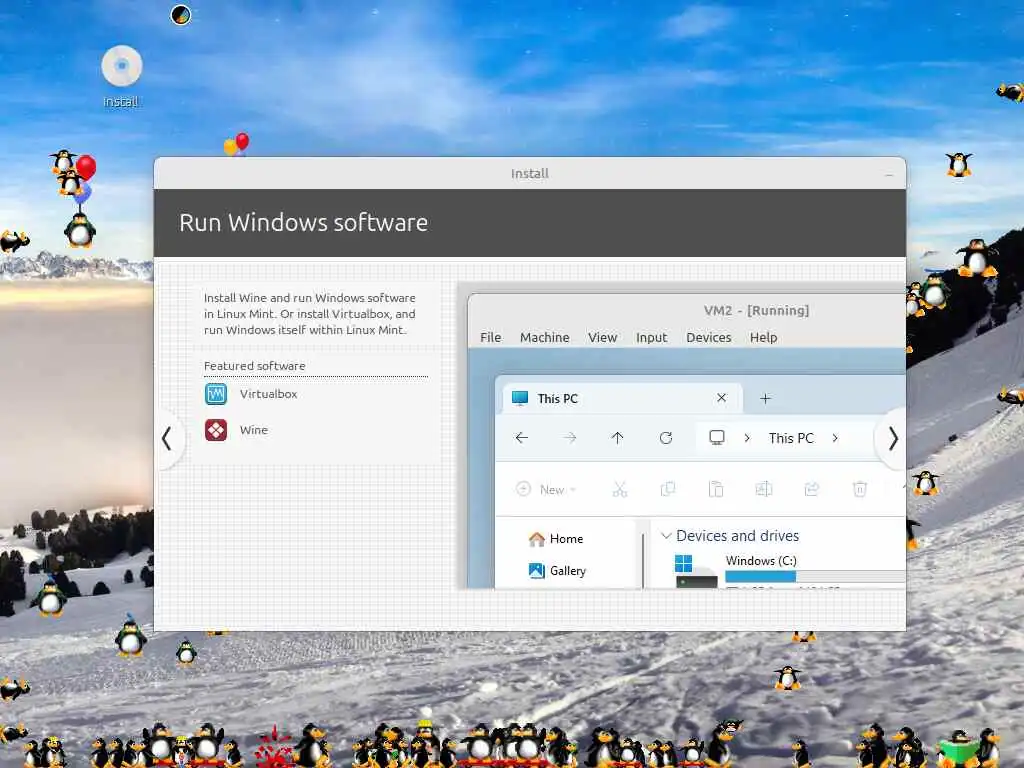The image size is (1024, 768).
Task: Open the View menu in the VM2 window
Action: coord(602,337)
